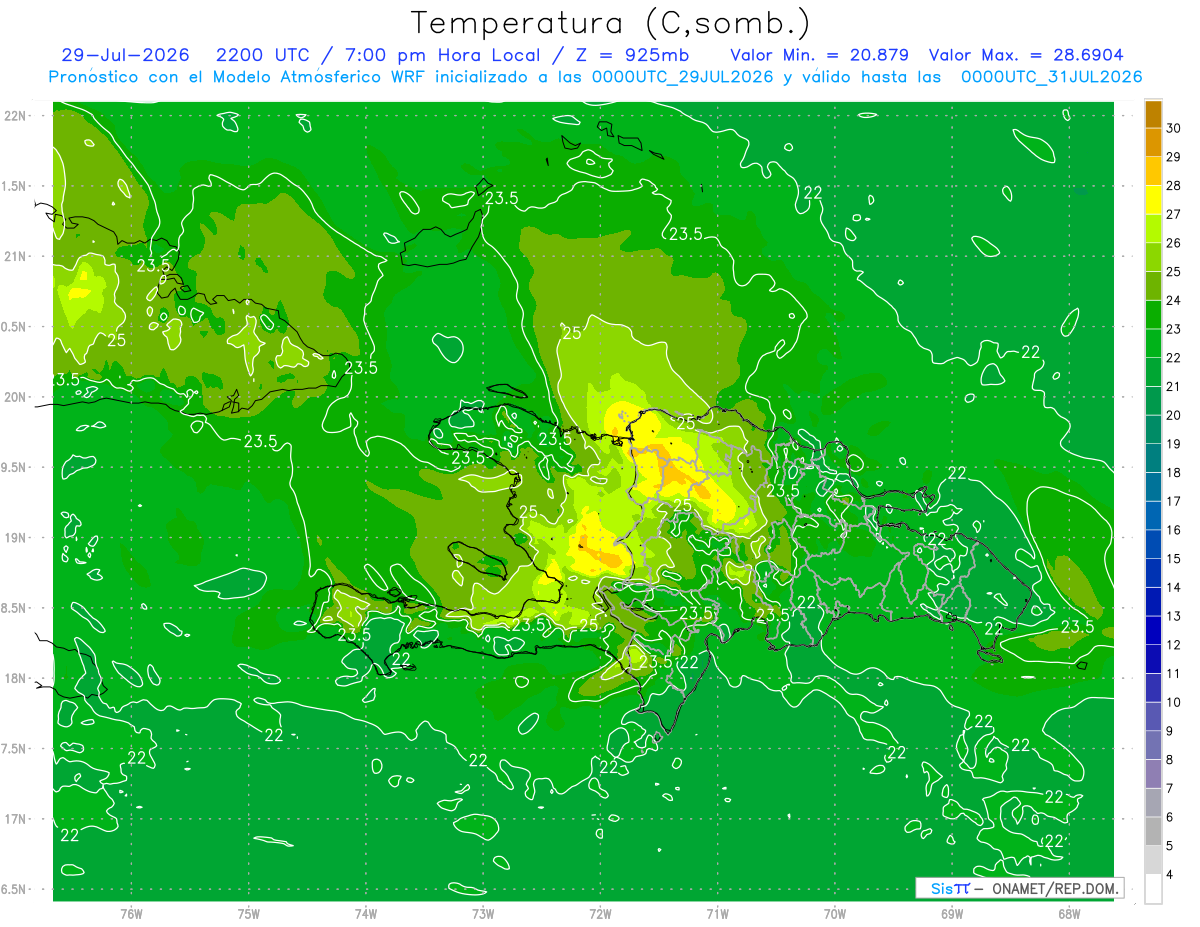Screen dimensions: 1200x927
Task: Click the color bar label "29"
Action: point(1174,157)
